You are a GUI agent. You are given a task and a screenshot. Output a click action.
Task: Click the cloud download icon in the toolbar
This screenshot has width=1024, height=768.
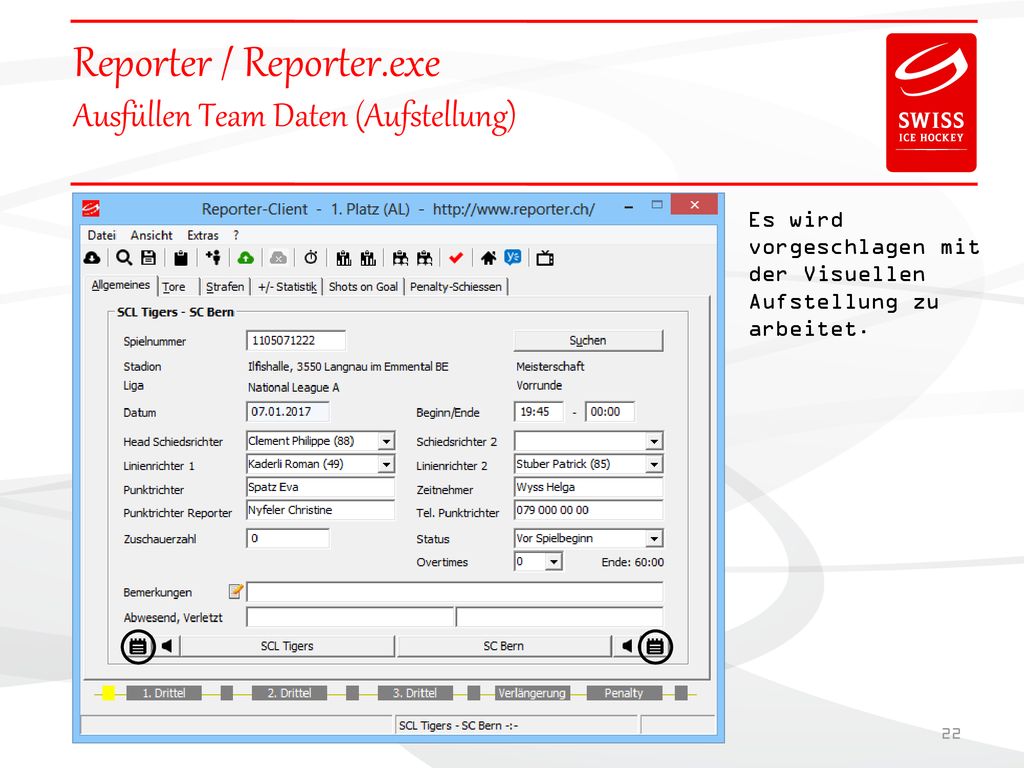tap(92, 259)
